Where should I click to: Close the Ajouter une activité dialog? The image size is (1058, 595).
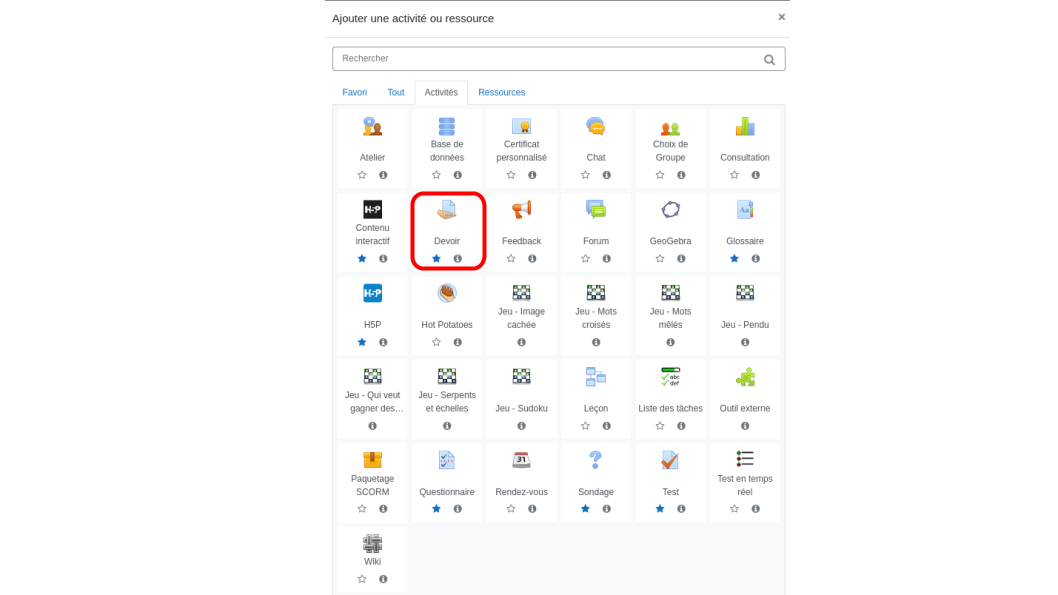[781, 17]
